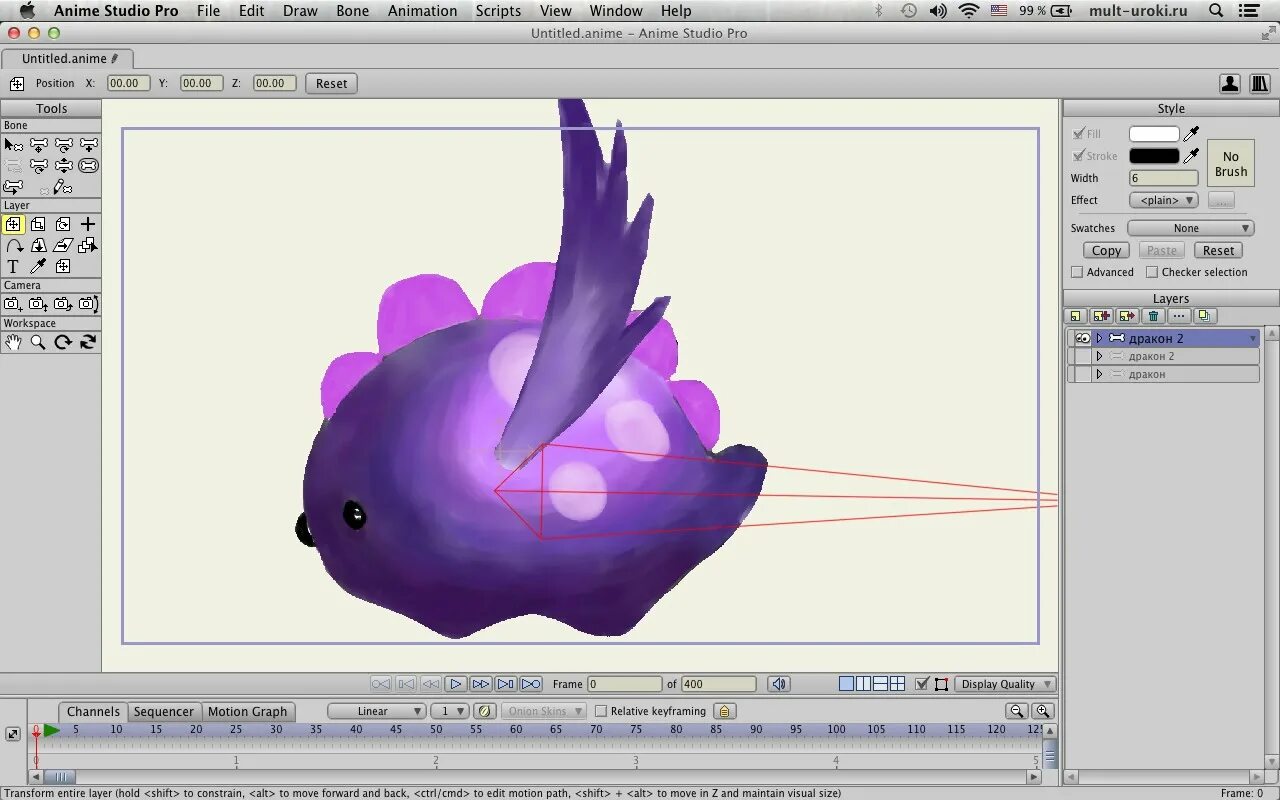Screen dimensions: 1280x800
Task: Choose the Rotate Workspace tool
Action: click(x=63, y=342)
